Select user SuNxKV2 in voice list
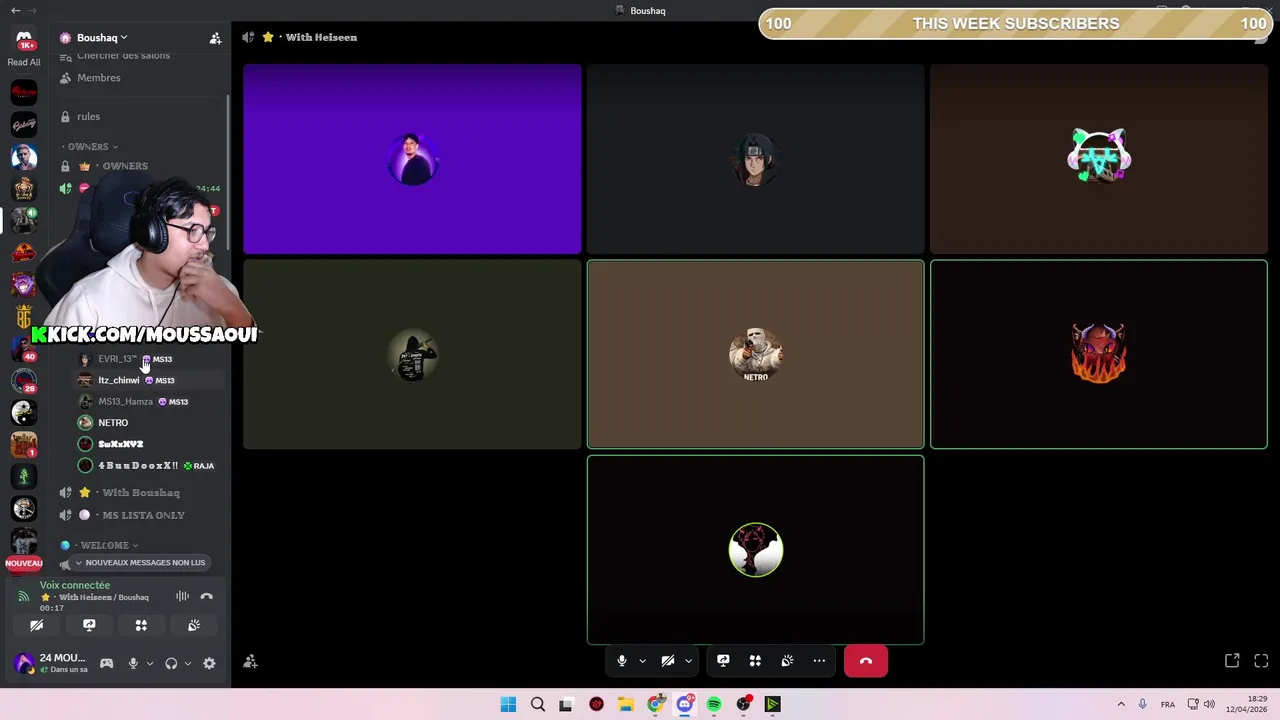 tap(120, 444)
